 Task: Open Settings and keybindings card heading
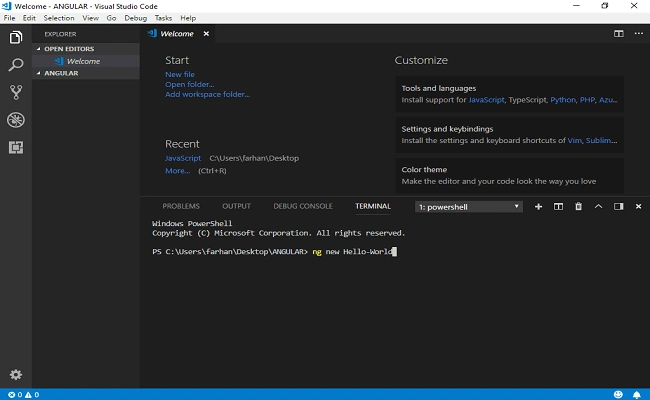click(447, 129)
